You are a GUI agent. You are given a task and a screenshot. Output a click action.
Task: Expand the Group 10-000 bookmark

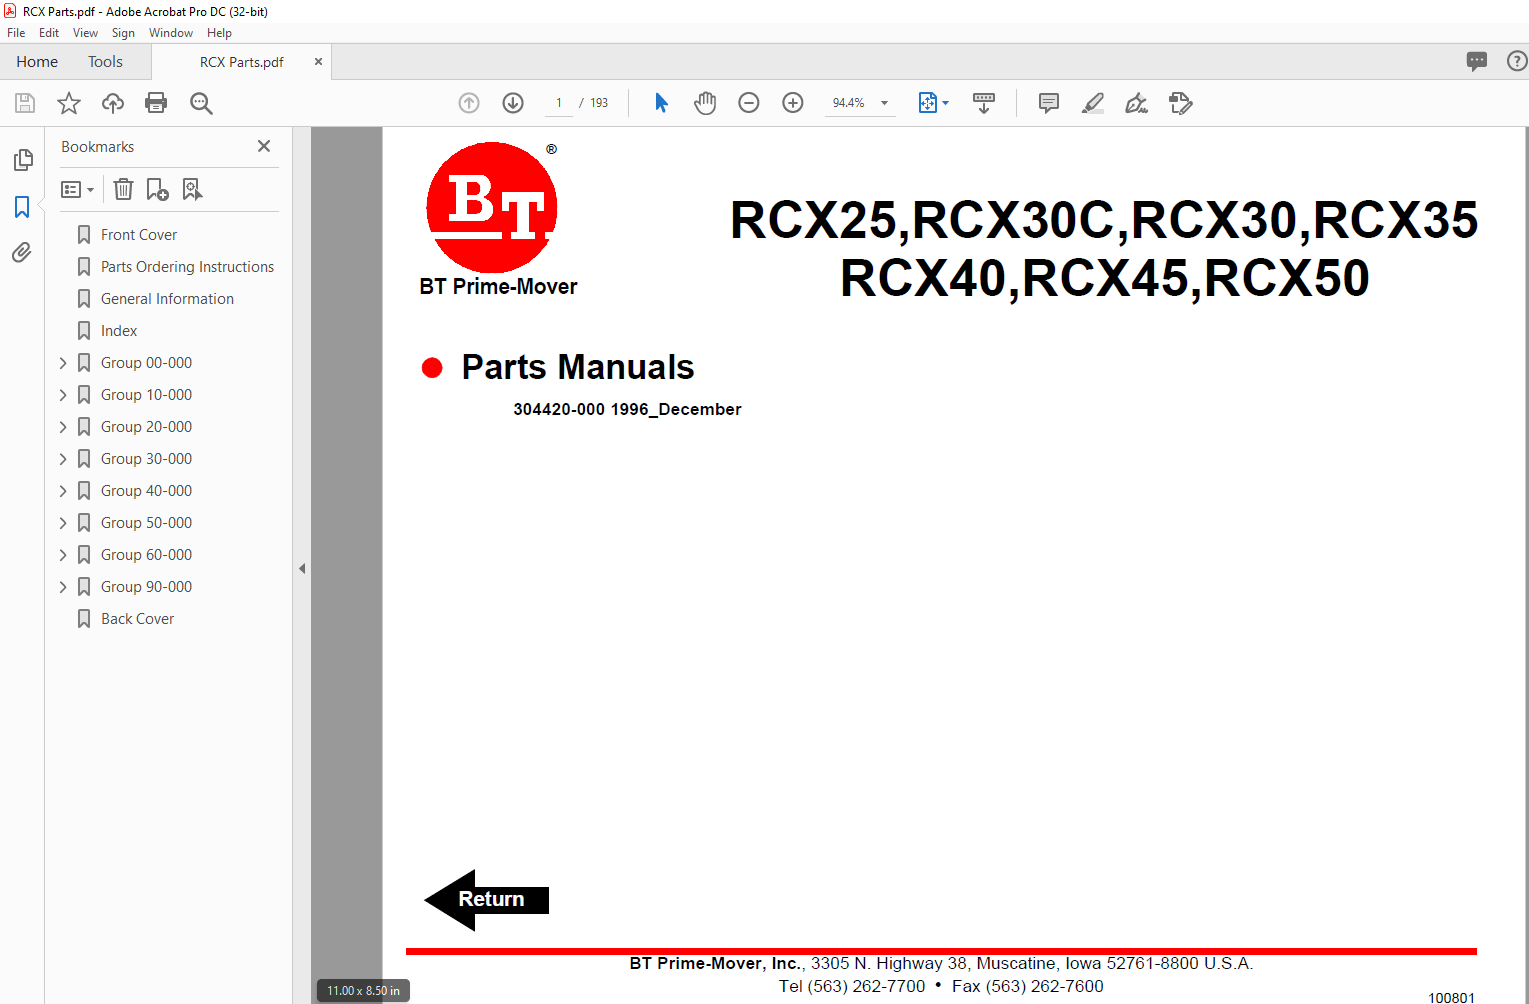(63, 395)
